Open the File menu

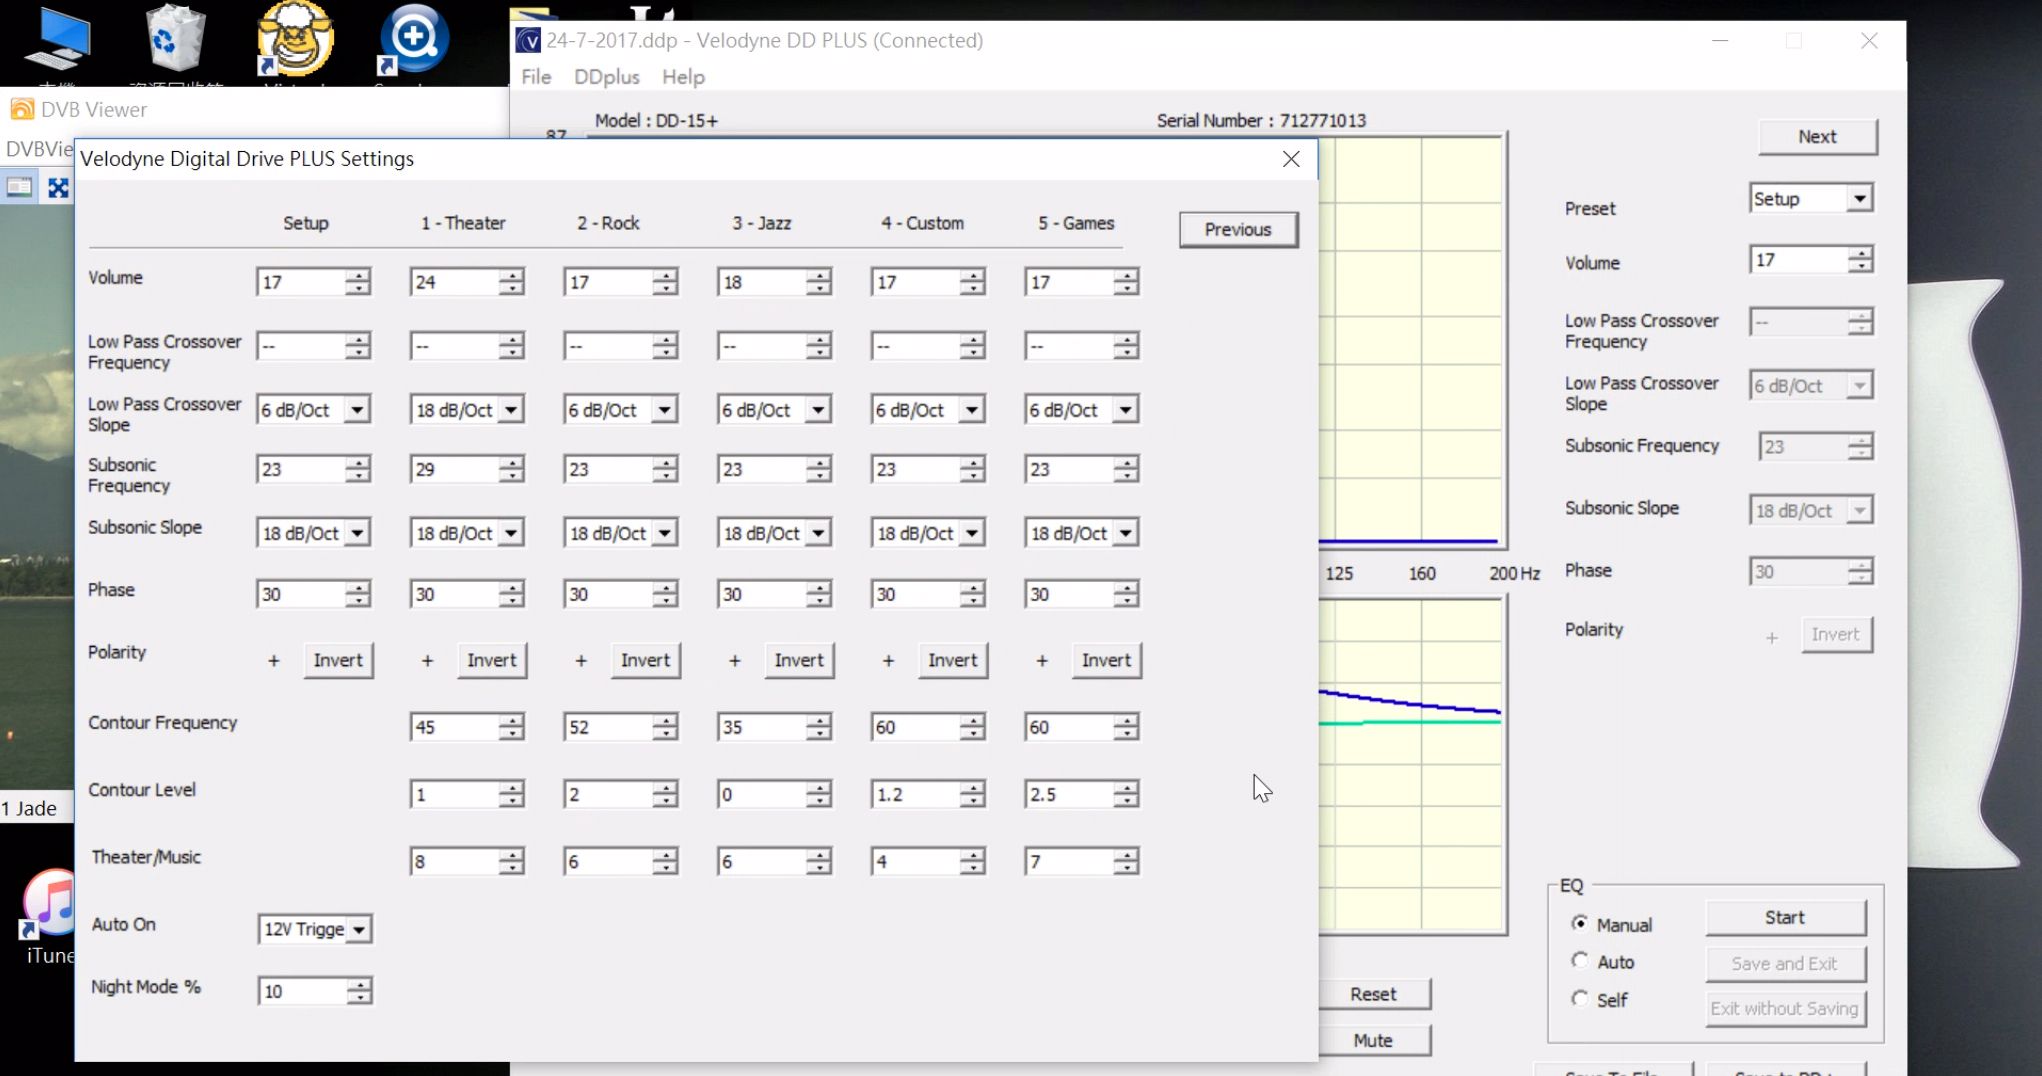536,77
